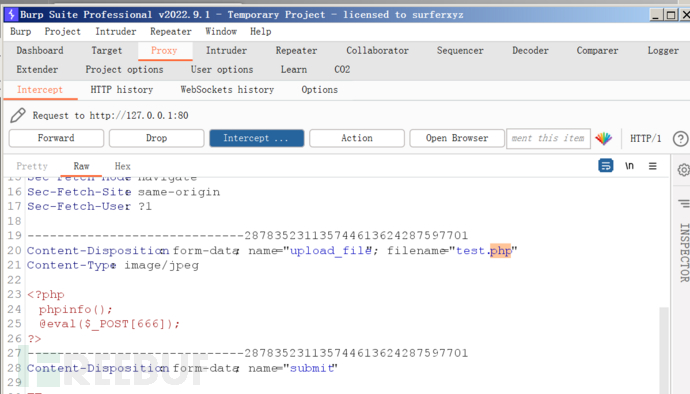Click the <?php opening tag line

[x=46, y=295]
